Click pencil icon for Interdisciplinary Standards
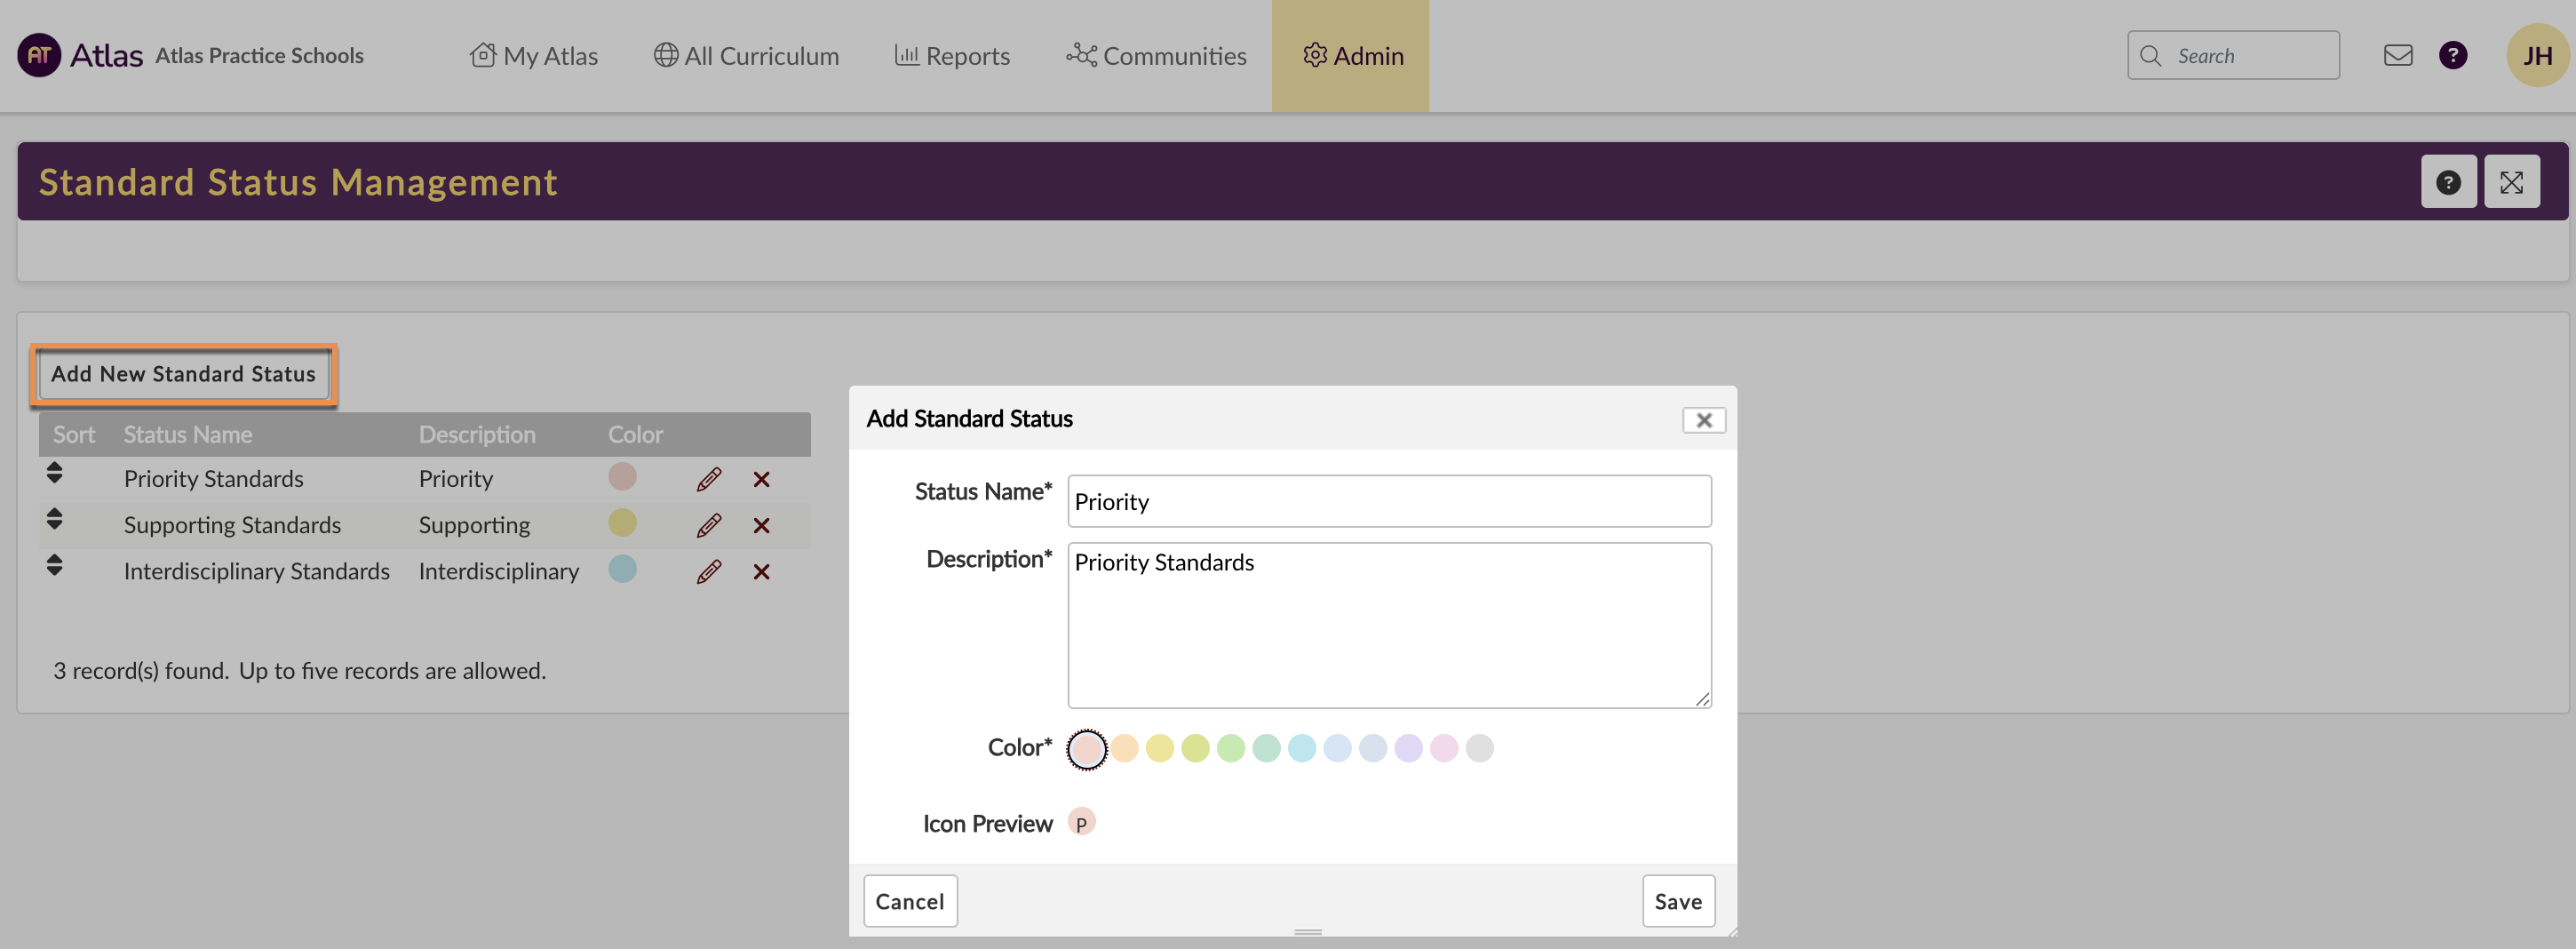 (709, 571)
